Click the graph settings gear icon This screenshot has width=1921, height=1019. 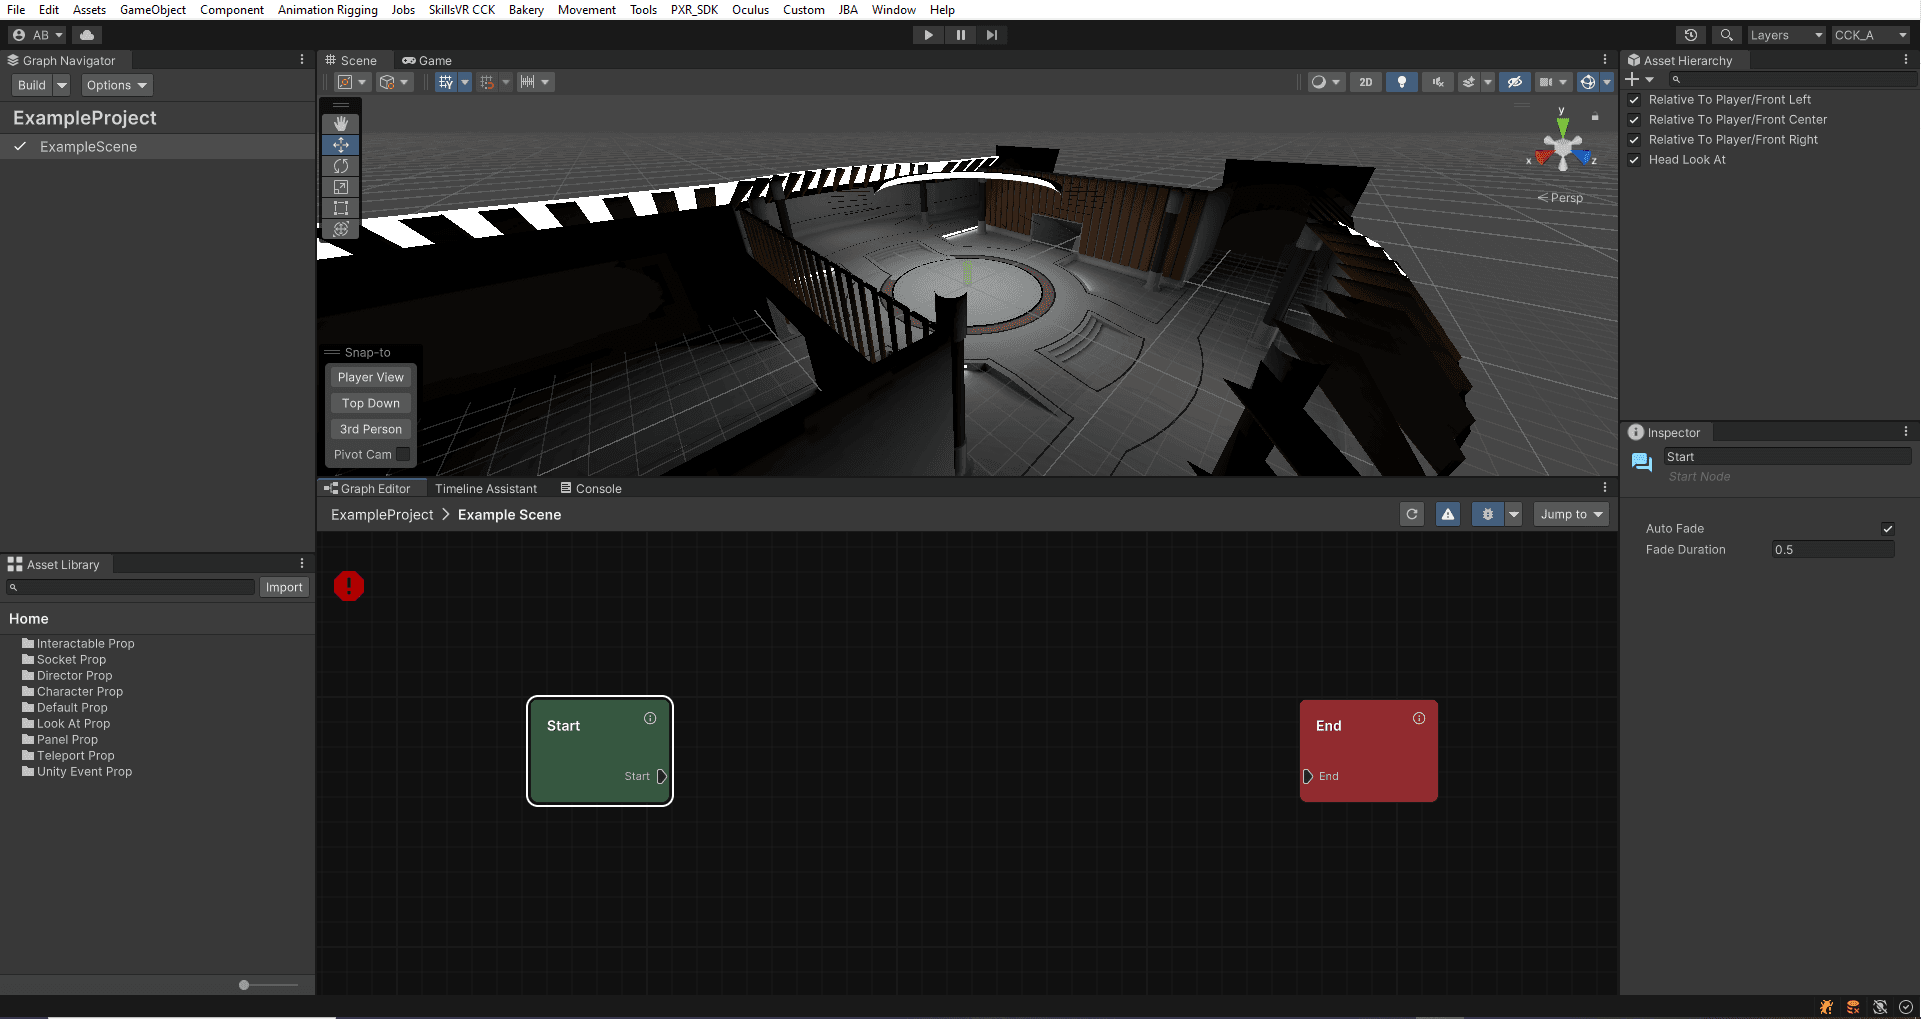coord(1487,514)
